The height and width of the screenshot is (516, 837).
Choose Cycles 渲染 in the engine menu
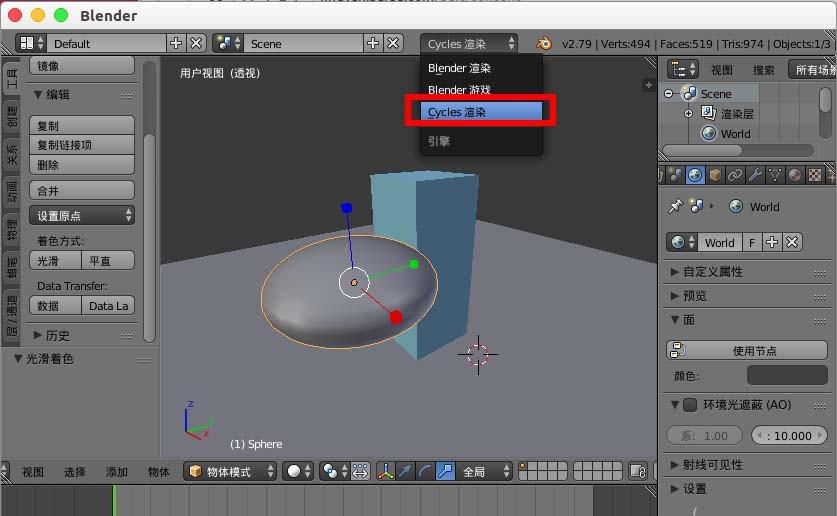pos(481,112)
